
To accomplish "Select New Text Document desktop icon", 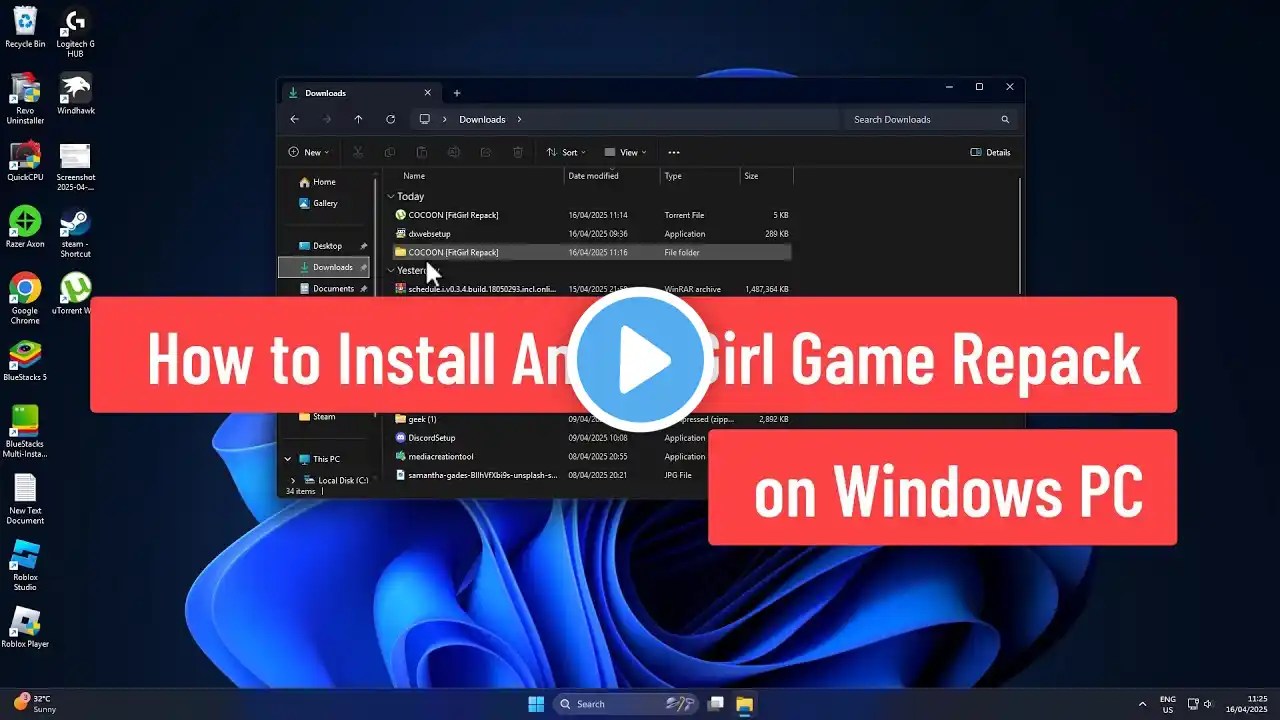I will point(25,499).
